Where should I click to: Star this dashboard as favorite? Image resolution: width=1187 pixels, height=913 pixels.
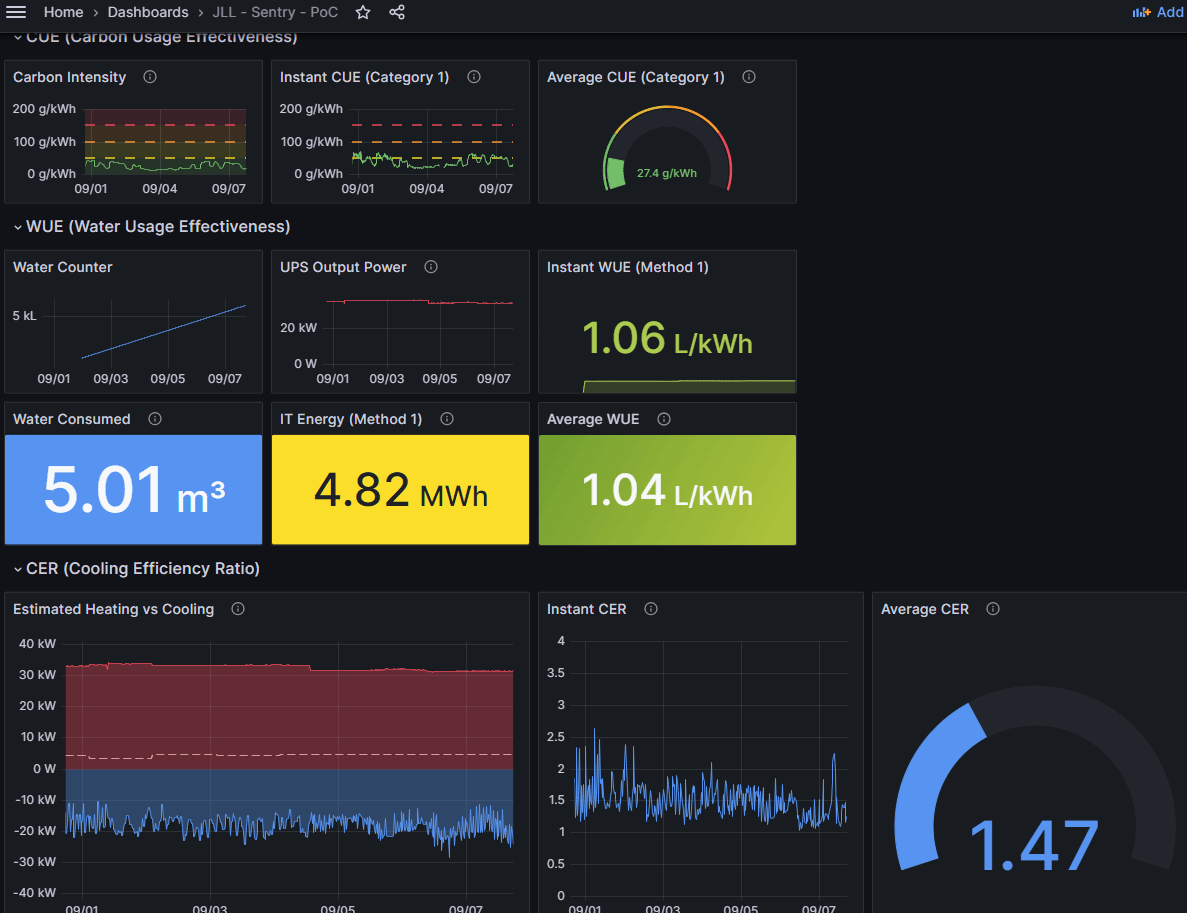pyautogui.click(x=363, y=12)
